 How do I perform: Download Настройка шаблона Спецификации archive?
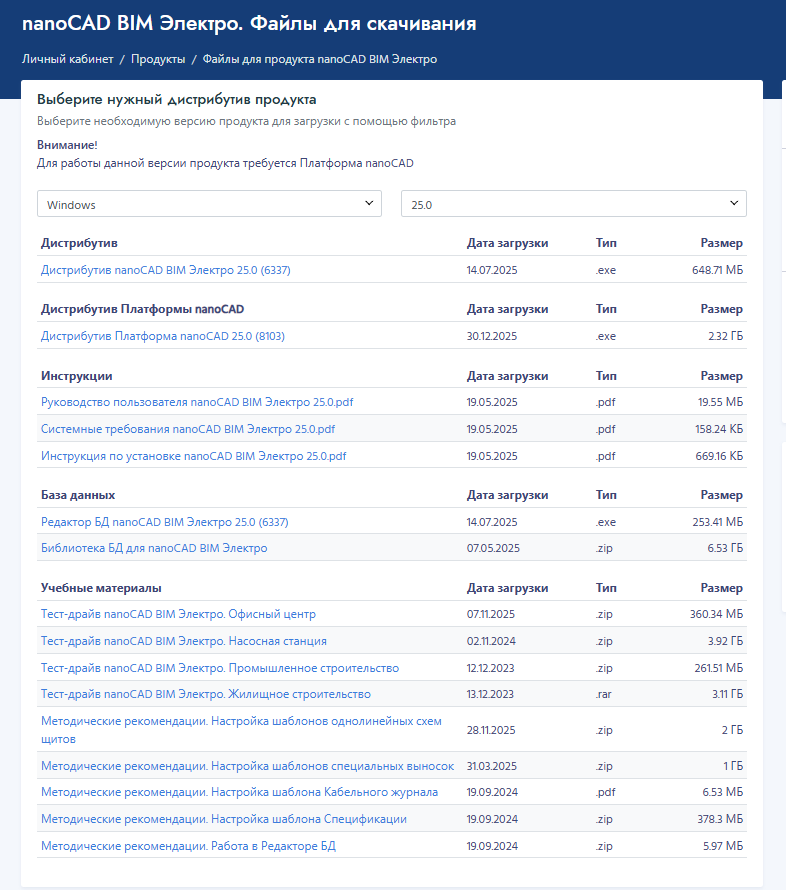click(x=223, y=819)
